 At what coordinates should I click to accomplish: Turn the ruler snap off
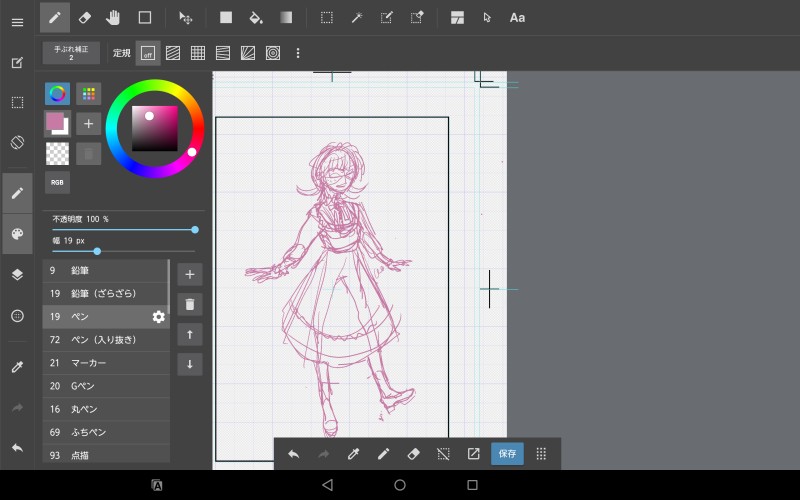pyautogui.click(x=147, y=53)
